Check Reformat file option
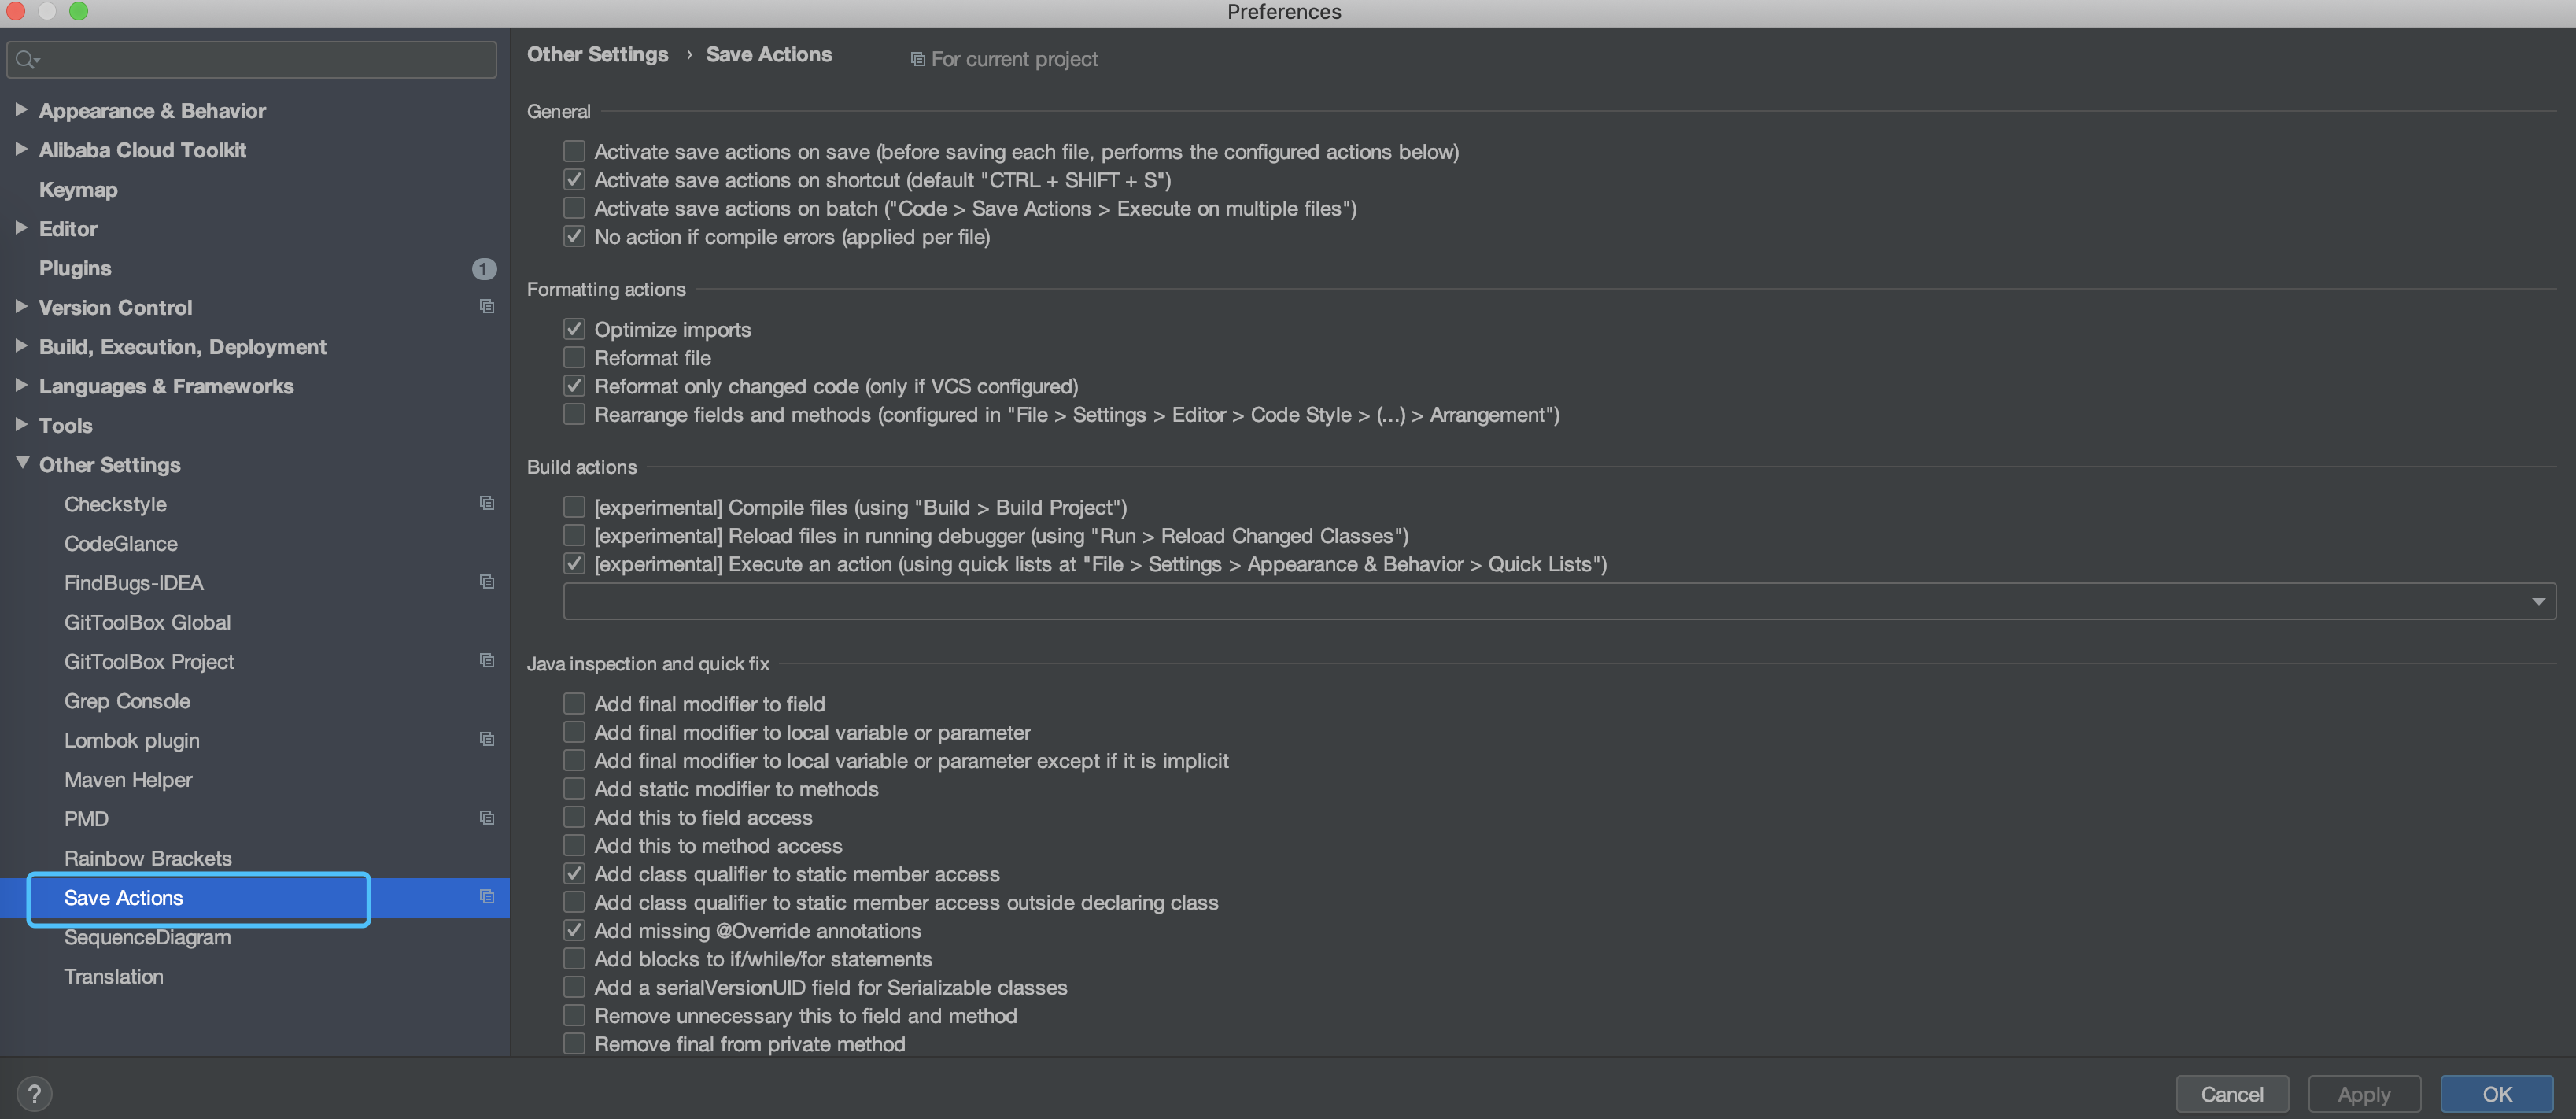Screen dimensions: 2576x1119 click(574, 357)
